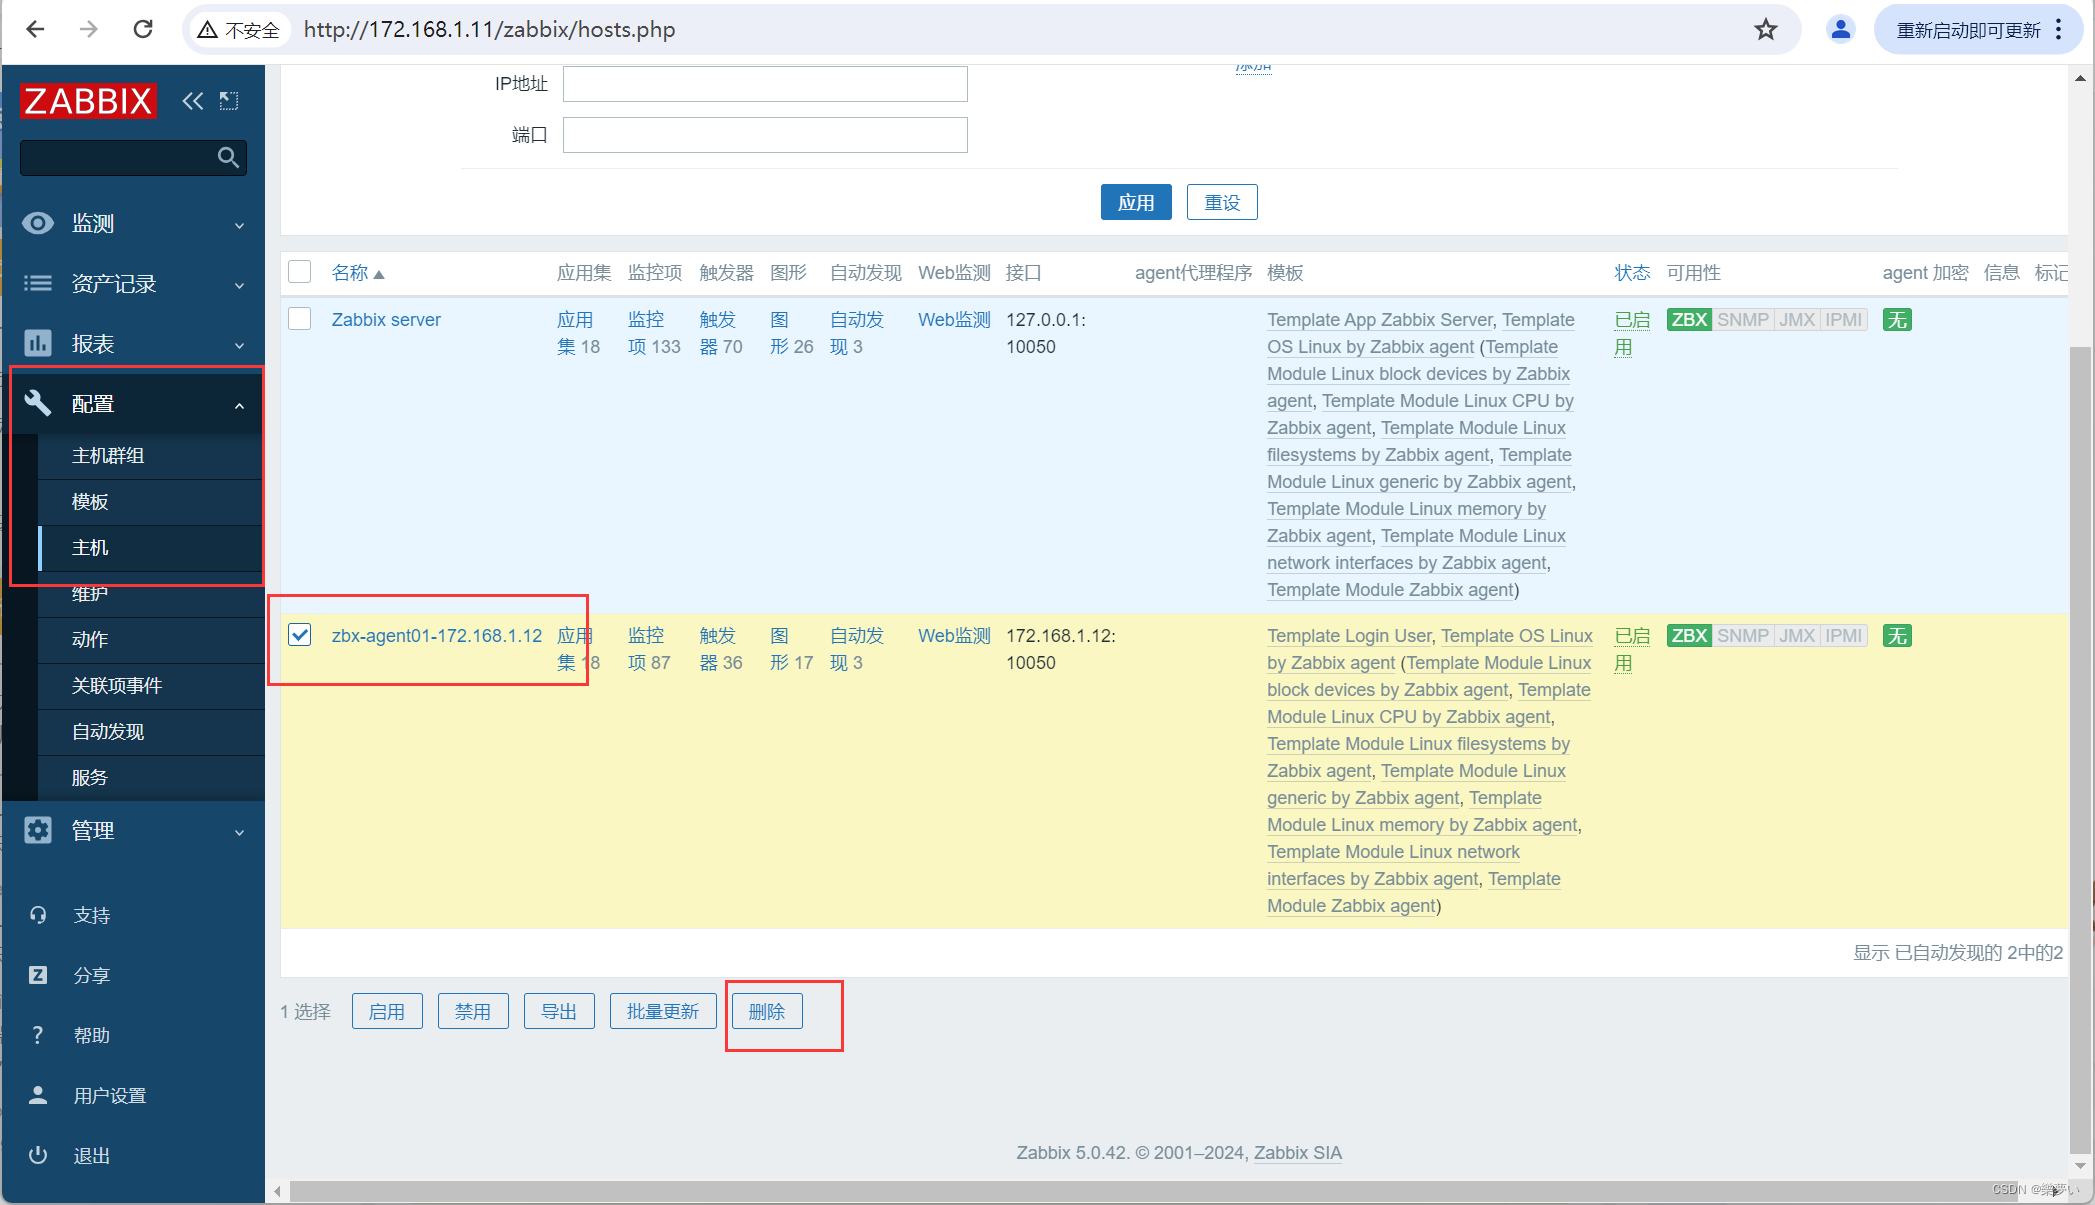Viewport: 2095px width, 1205px height.
Task: Open the Template Login User link
Action: (x=1348, y=635)
